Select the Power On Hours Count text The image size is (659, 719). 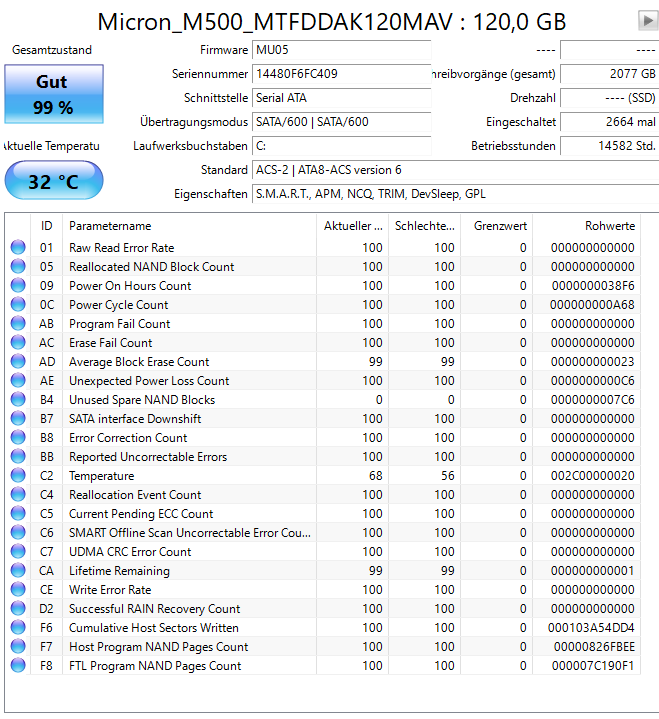[x=130, y=286]
